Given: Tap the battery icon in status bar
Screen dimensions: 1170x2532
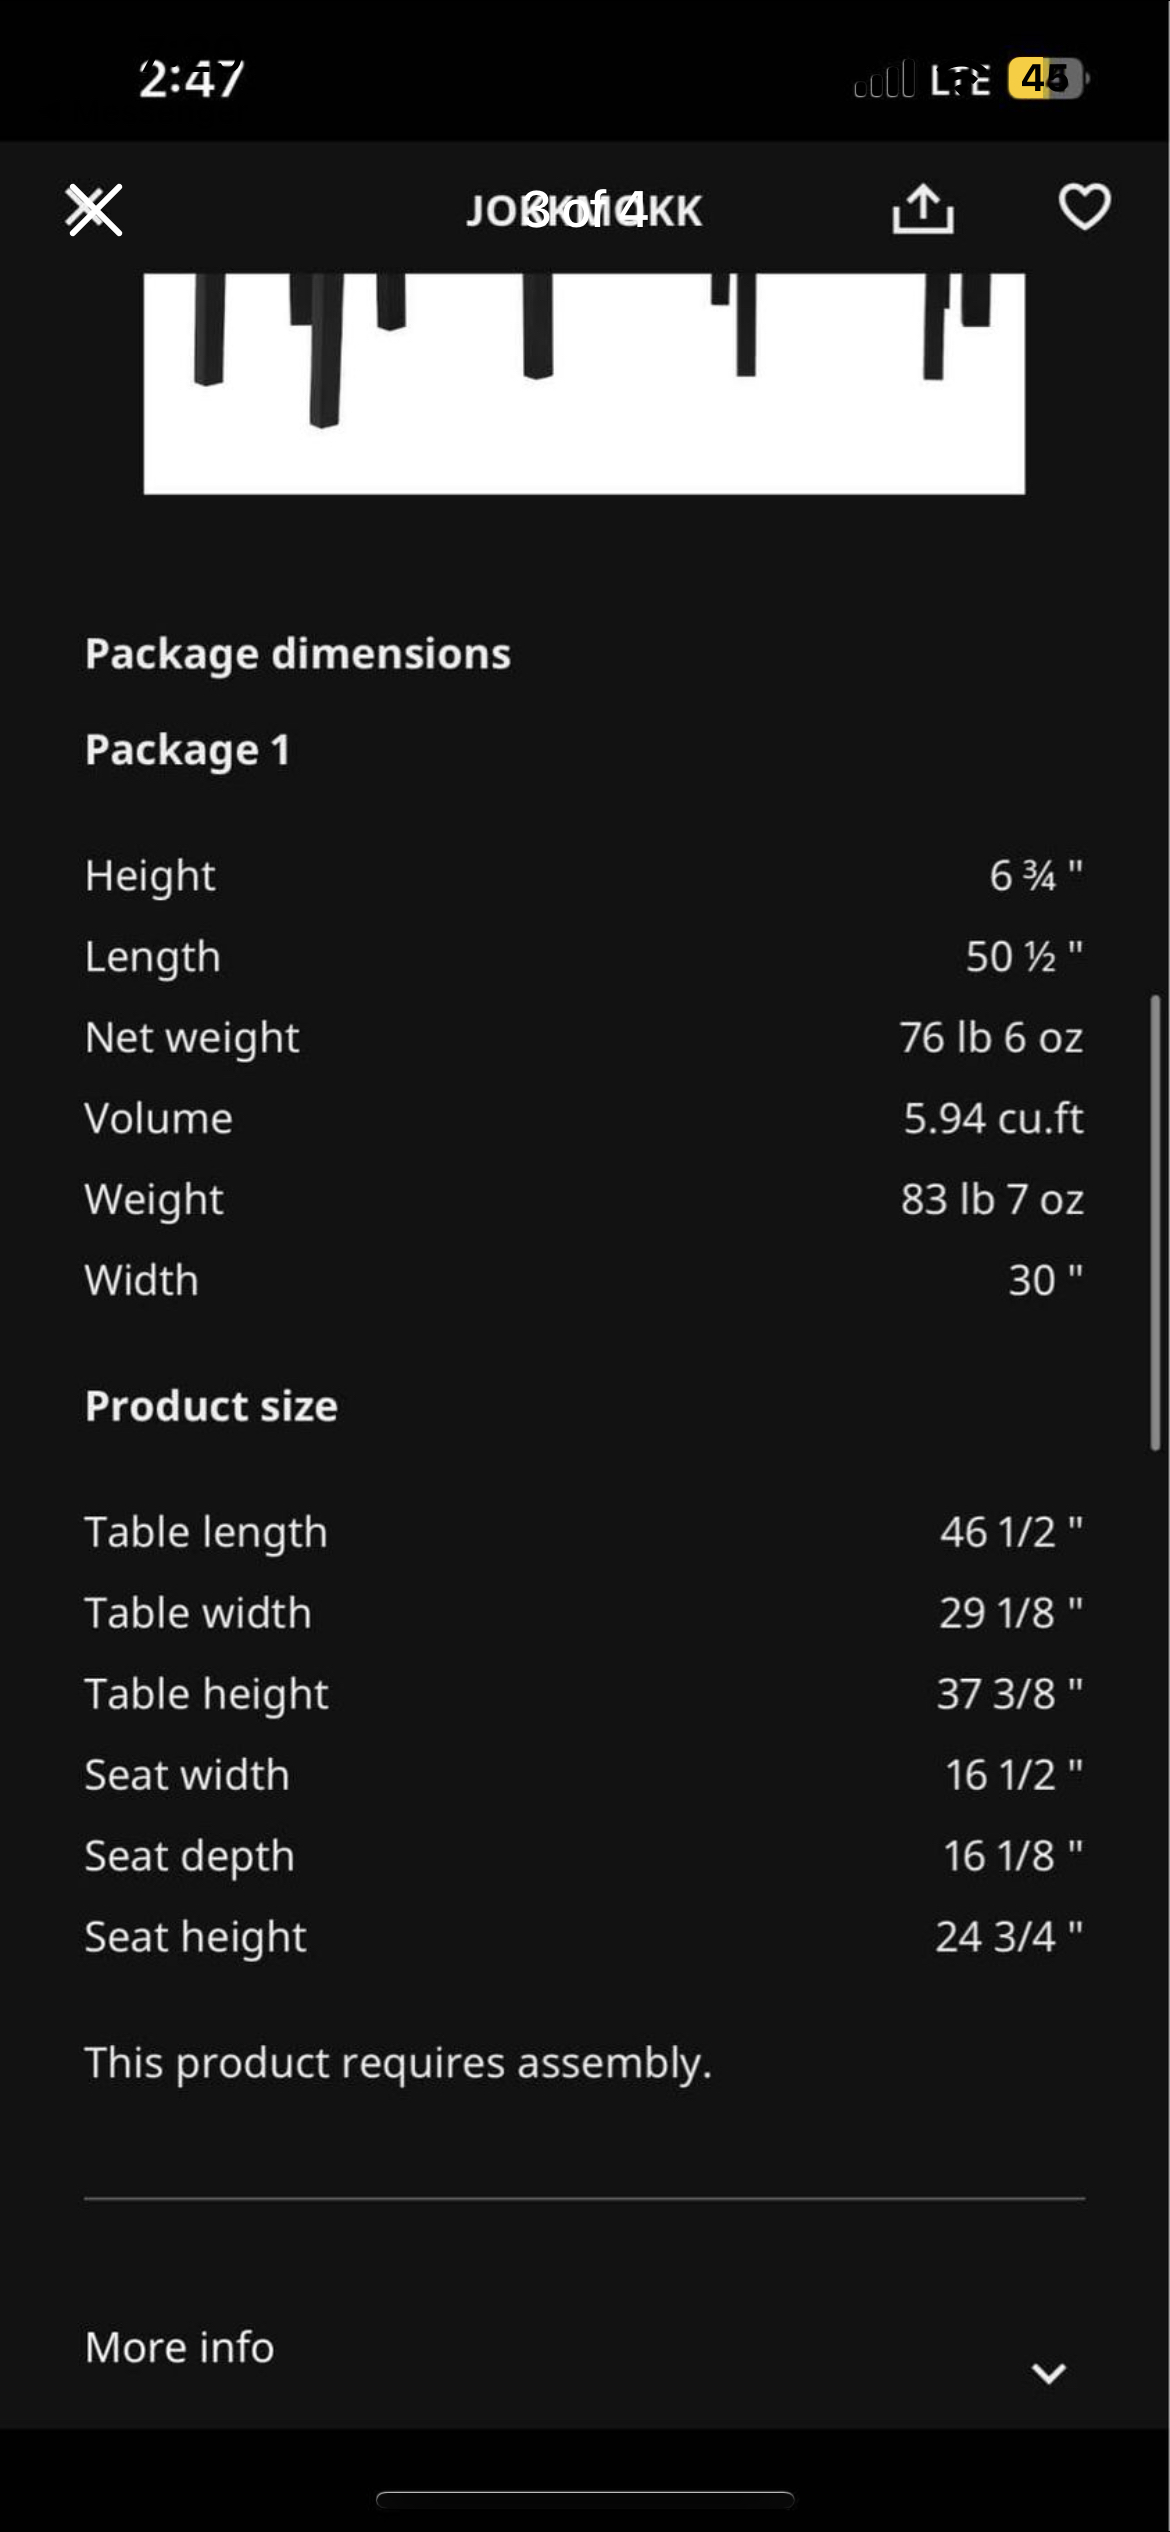Looking at the screenshot, I should click(1046, 78).
